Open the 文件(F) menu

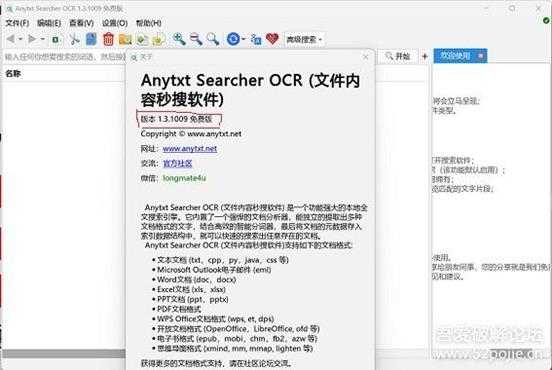point(17,23)
